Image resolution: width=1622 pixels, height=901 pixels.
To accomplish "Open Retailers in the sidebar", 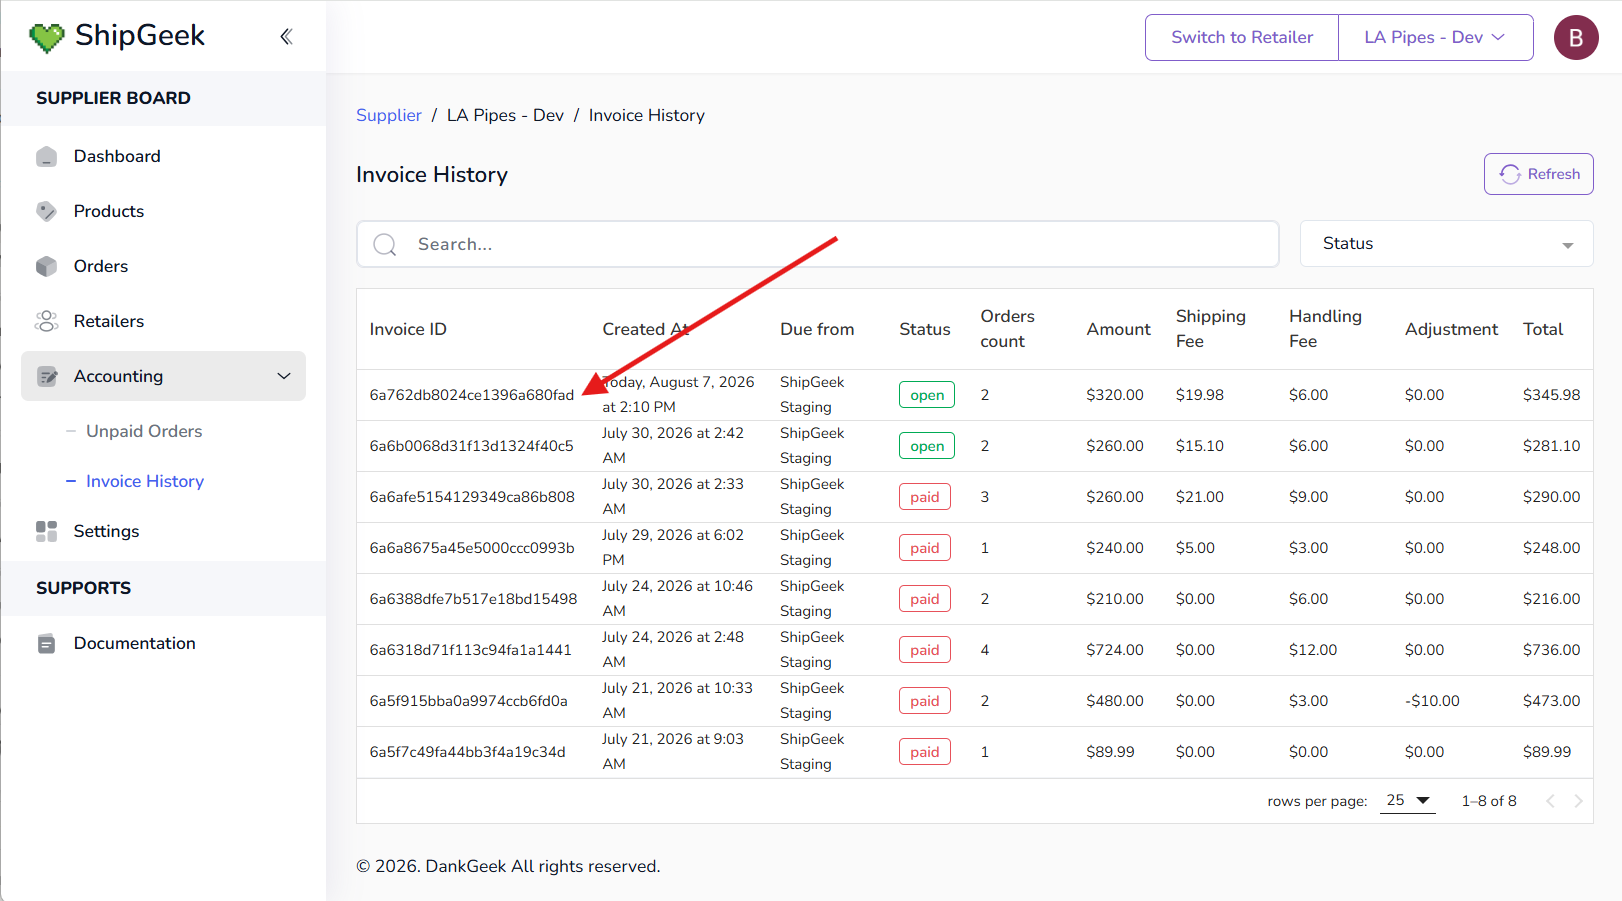I will tap(163, 321).
